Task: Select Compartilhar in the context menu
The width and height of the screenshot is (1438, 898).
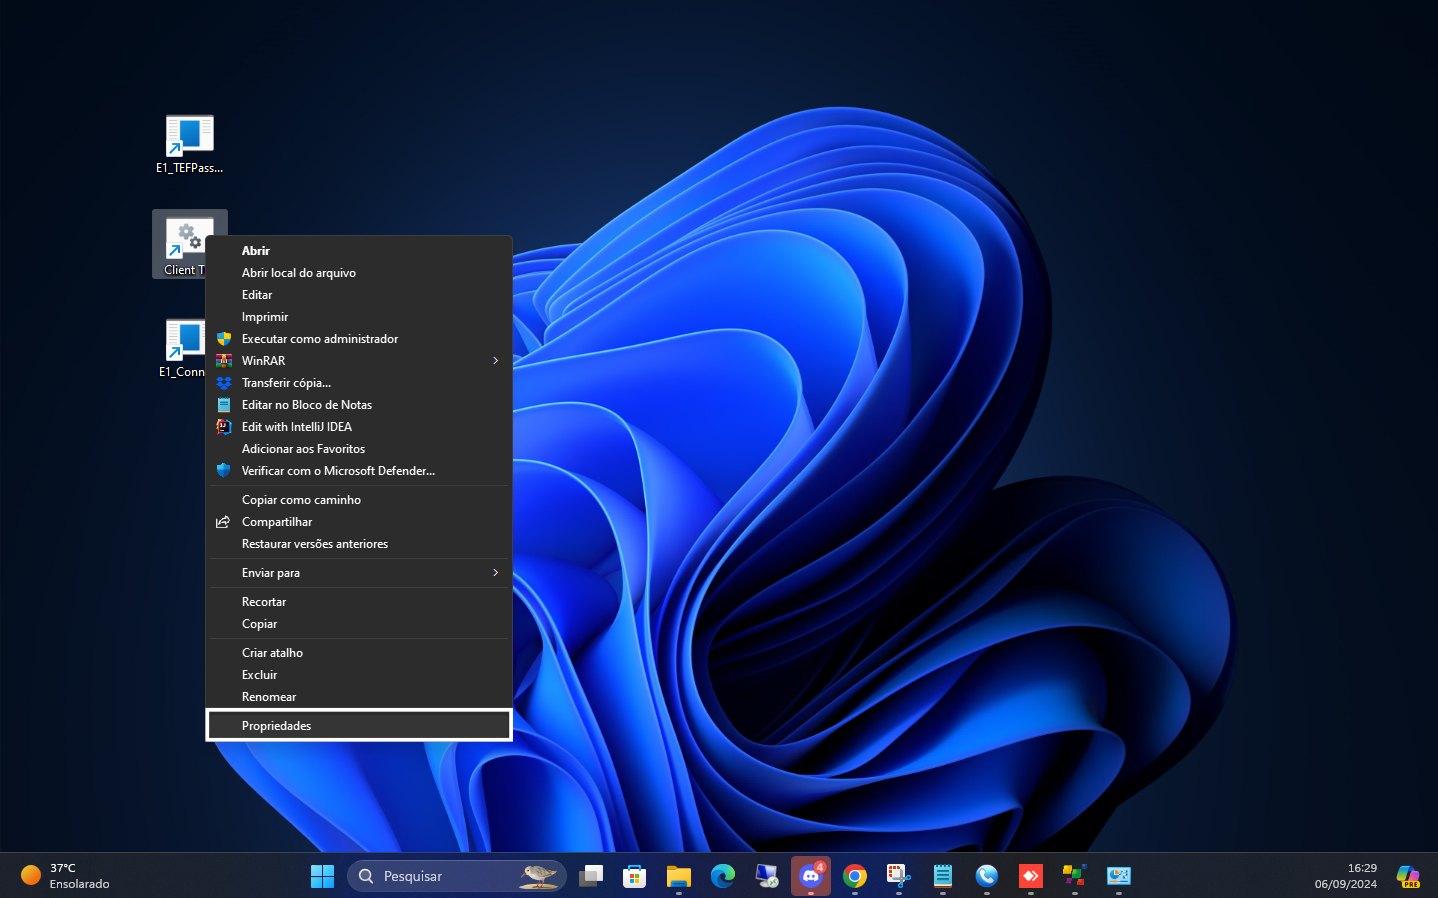Action: (359, 522)
